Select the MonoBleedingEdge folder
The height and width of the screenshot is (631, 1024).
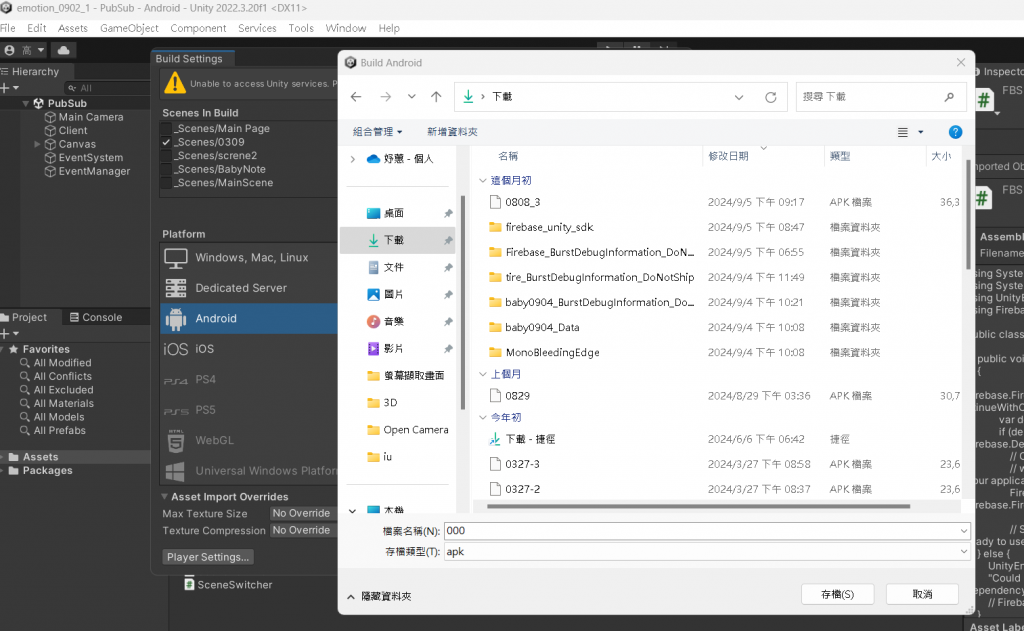(x=552, y=352)
